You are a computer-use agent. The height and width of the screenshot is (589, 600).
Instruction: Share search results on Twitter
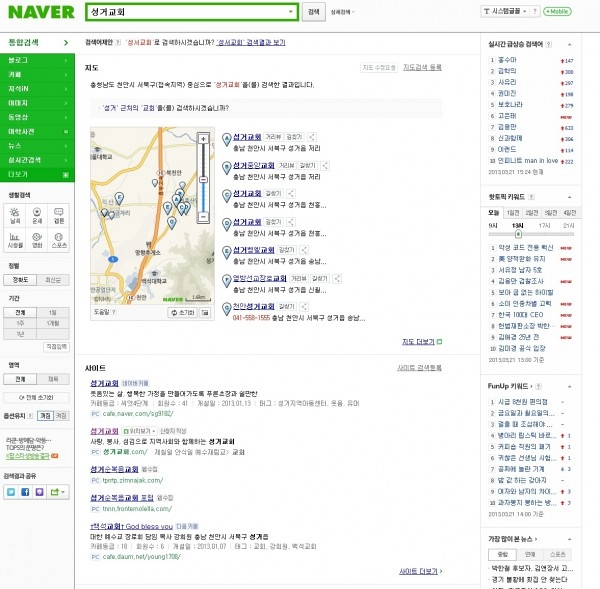(11, 492)
